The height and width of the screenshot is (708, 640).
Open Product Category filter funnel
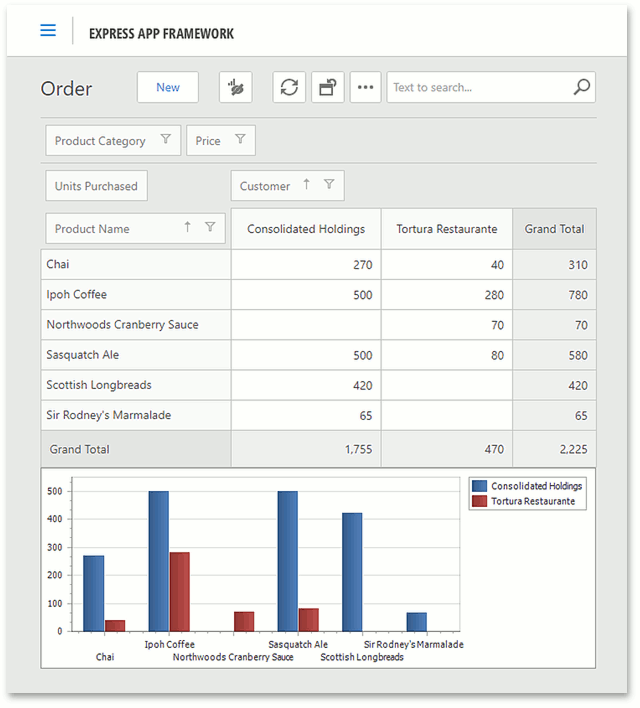(166, 139)
